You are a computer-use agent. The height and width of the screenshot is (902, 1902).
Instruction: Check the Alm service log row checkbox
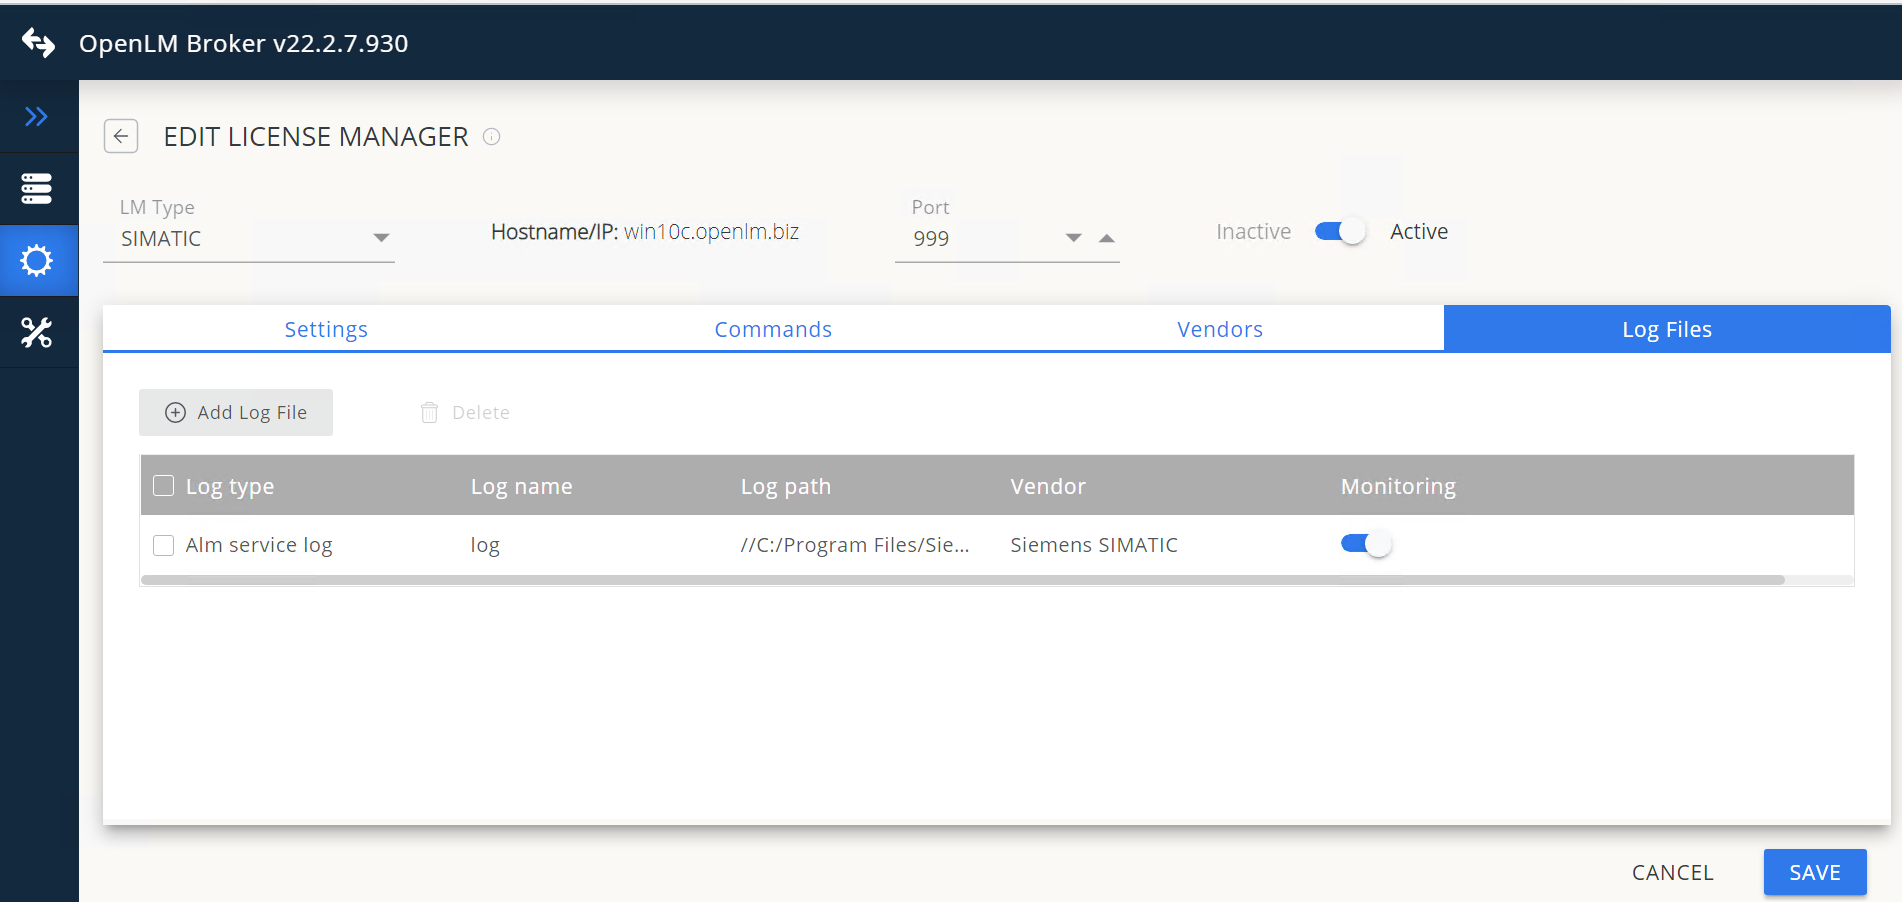click(x=163, y=545)
